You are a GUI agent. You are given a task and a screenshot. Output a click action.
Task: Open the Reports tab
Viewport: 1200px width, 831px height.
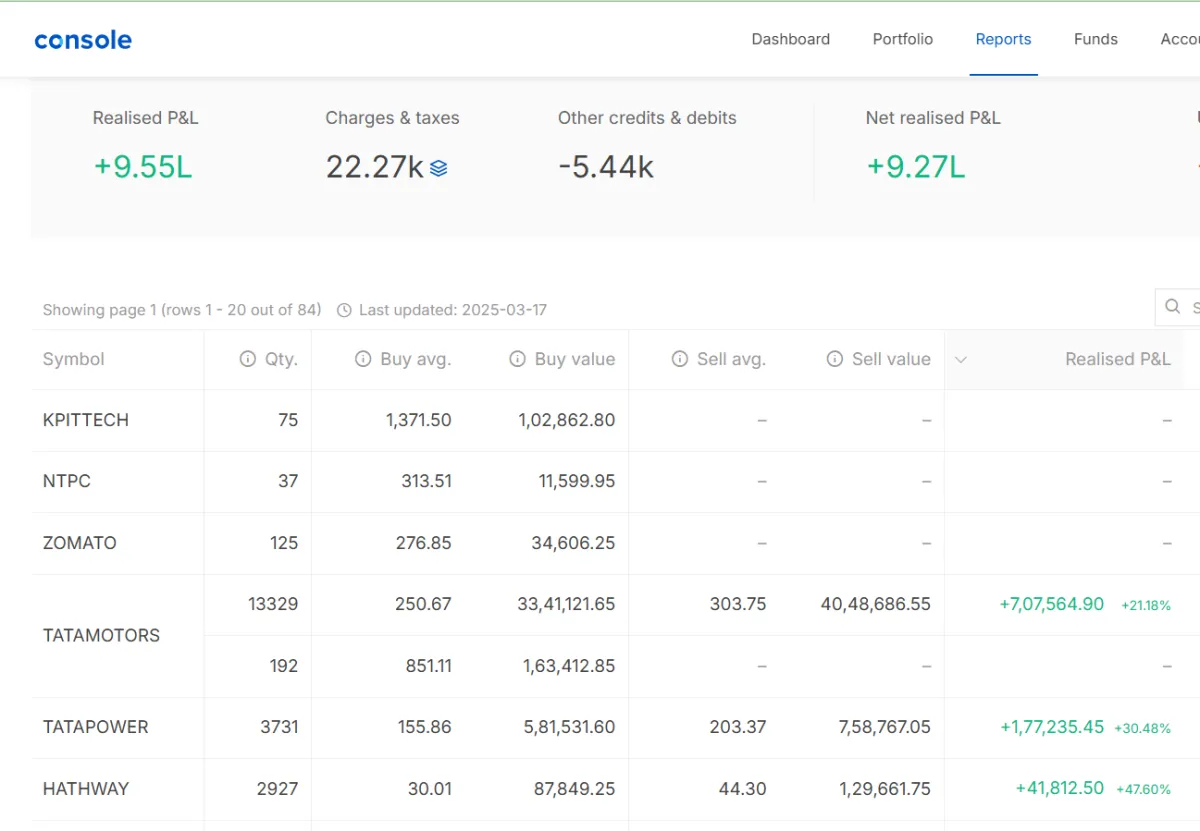[x=1003, y=39]
